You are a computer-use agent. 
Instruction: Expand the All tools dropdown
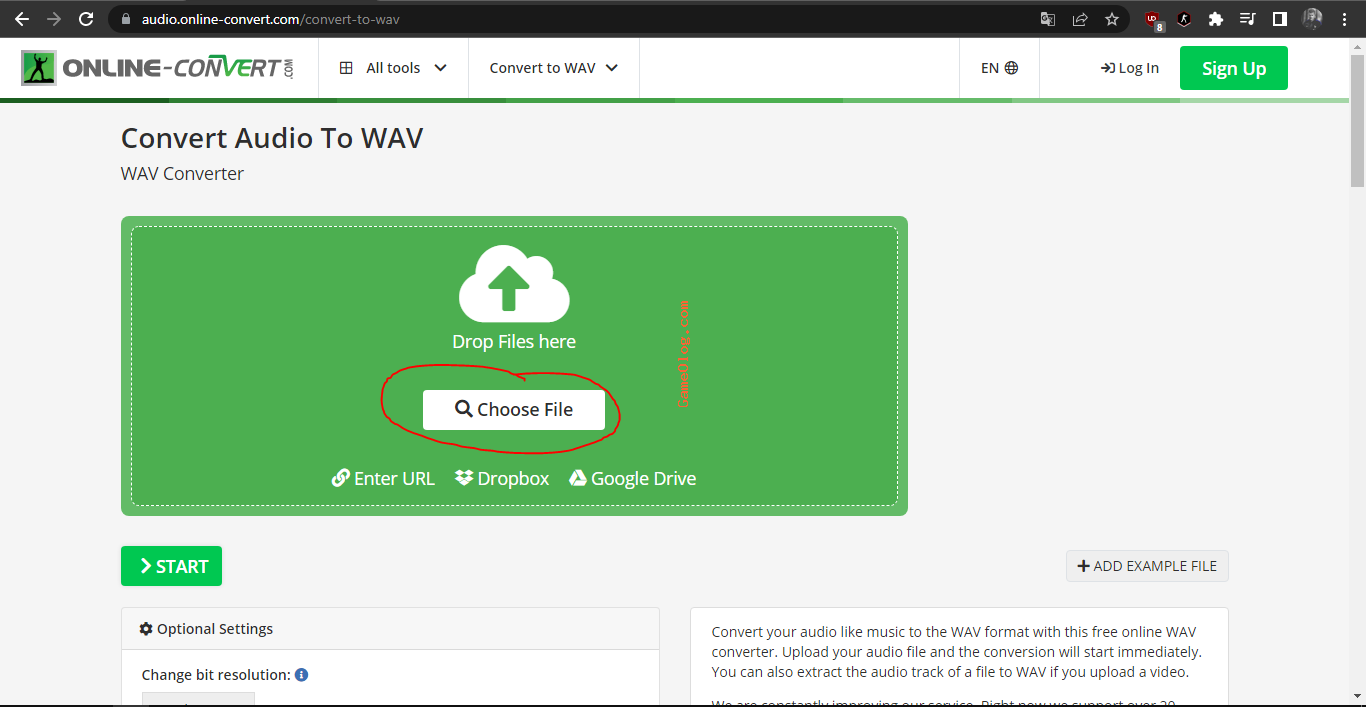(x=393, y=68)
